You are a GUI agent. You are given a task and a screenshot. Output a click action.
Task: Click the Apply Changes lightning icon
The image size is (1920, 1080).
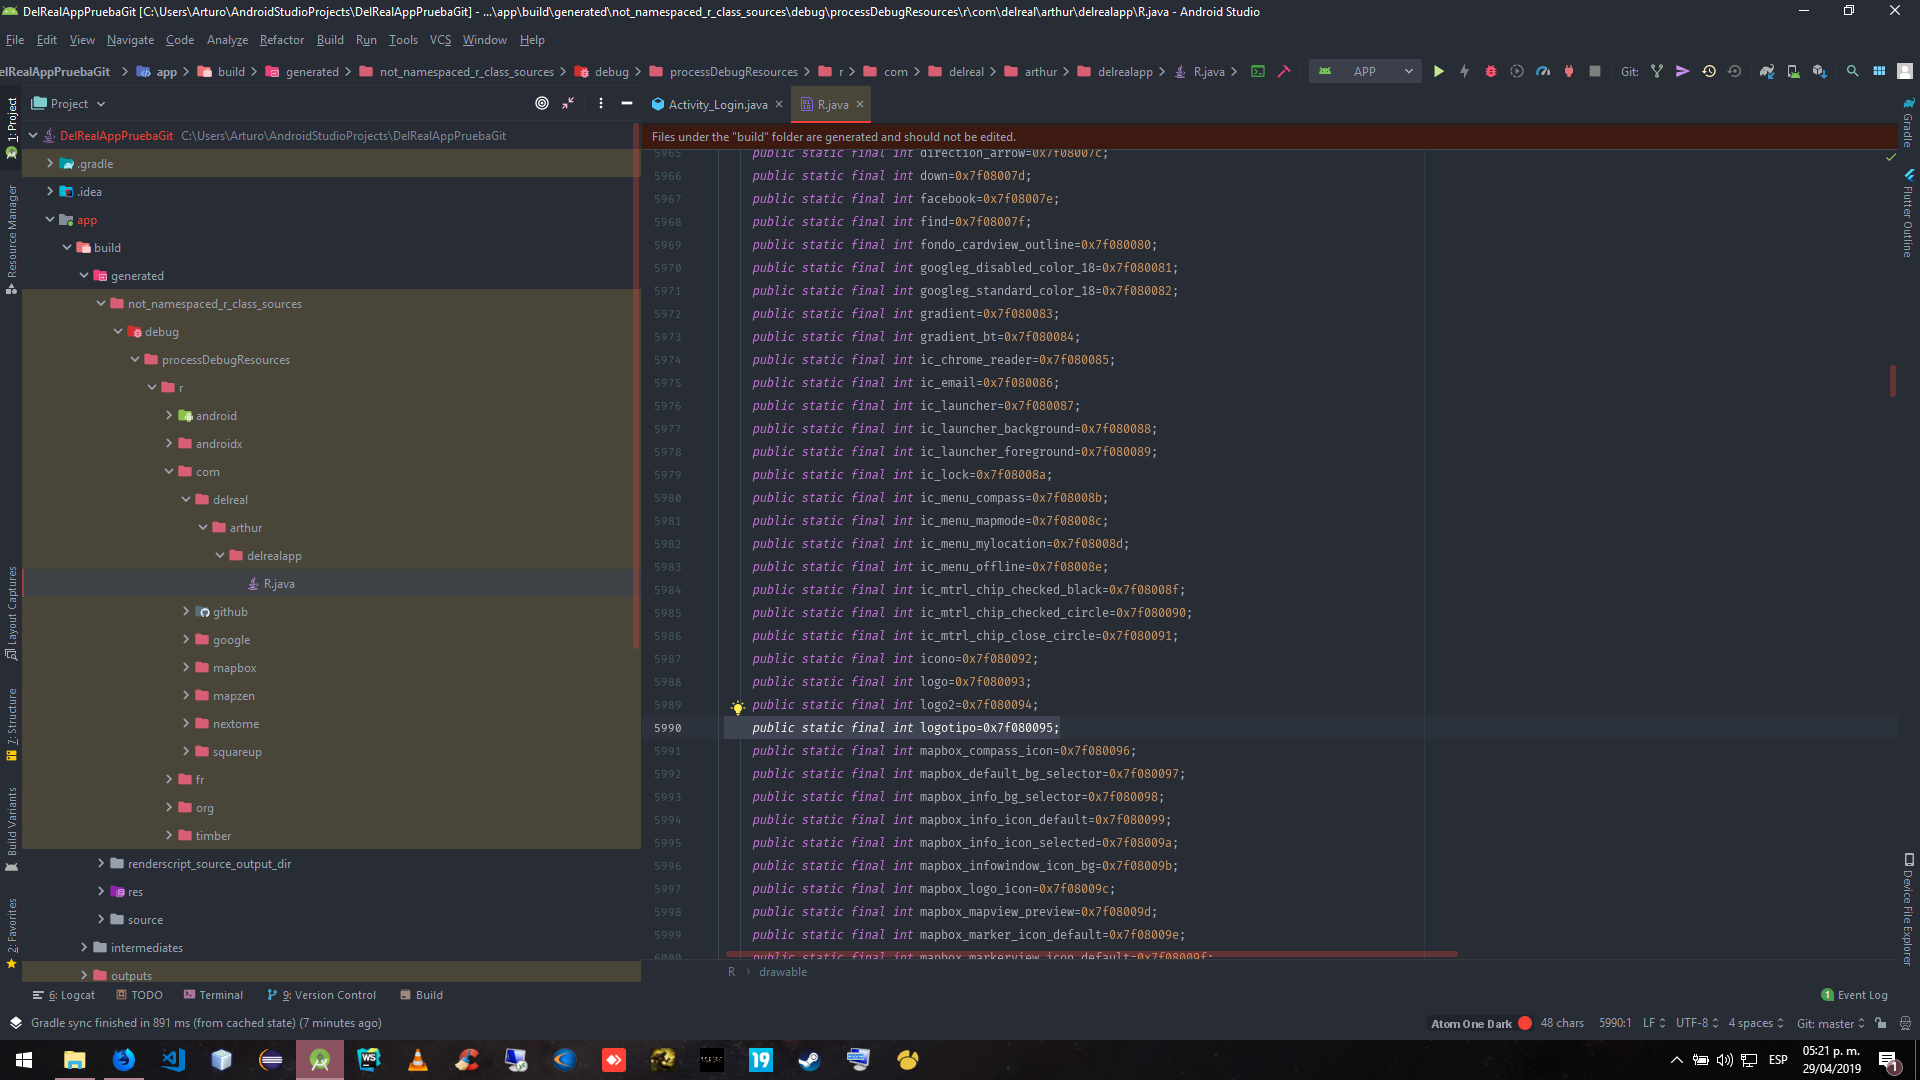1464,71
